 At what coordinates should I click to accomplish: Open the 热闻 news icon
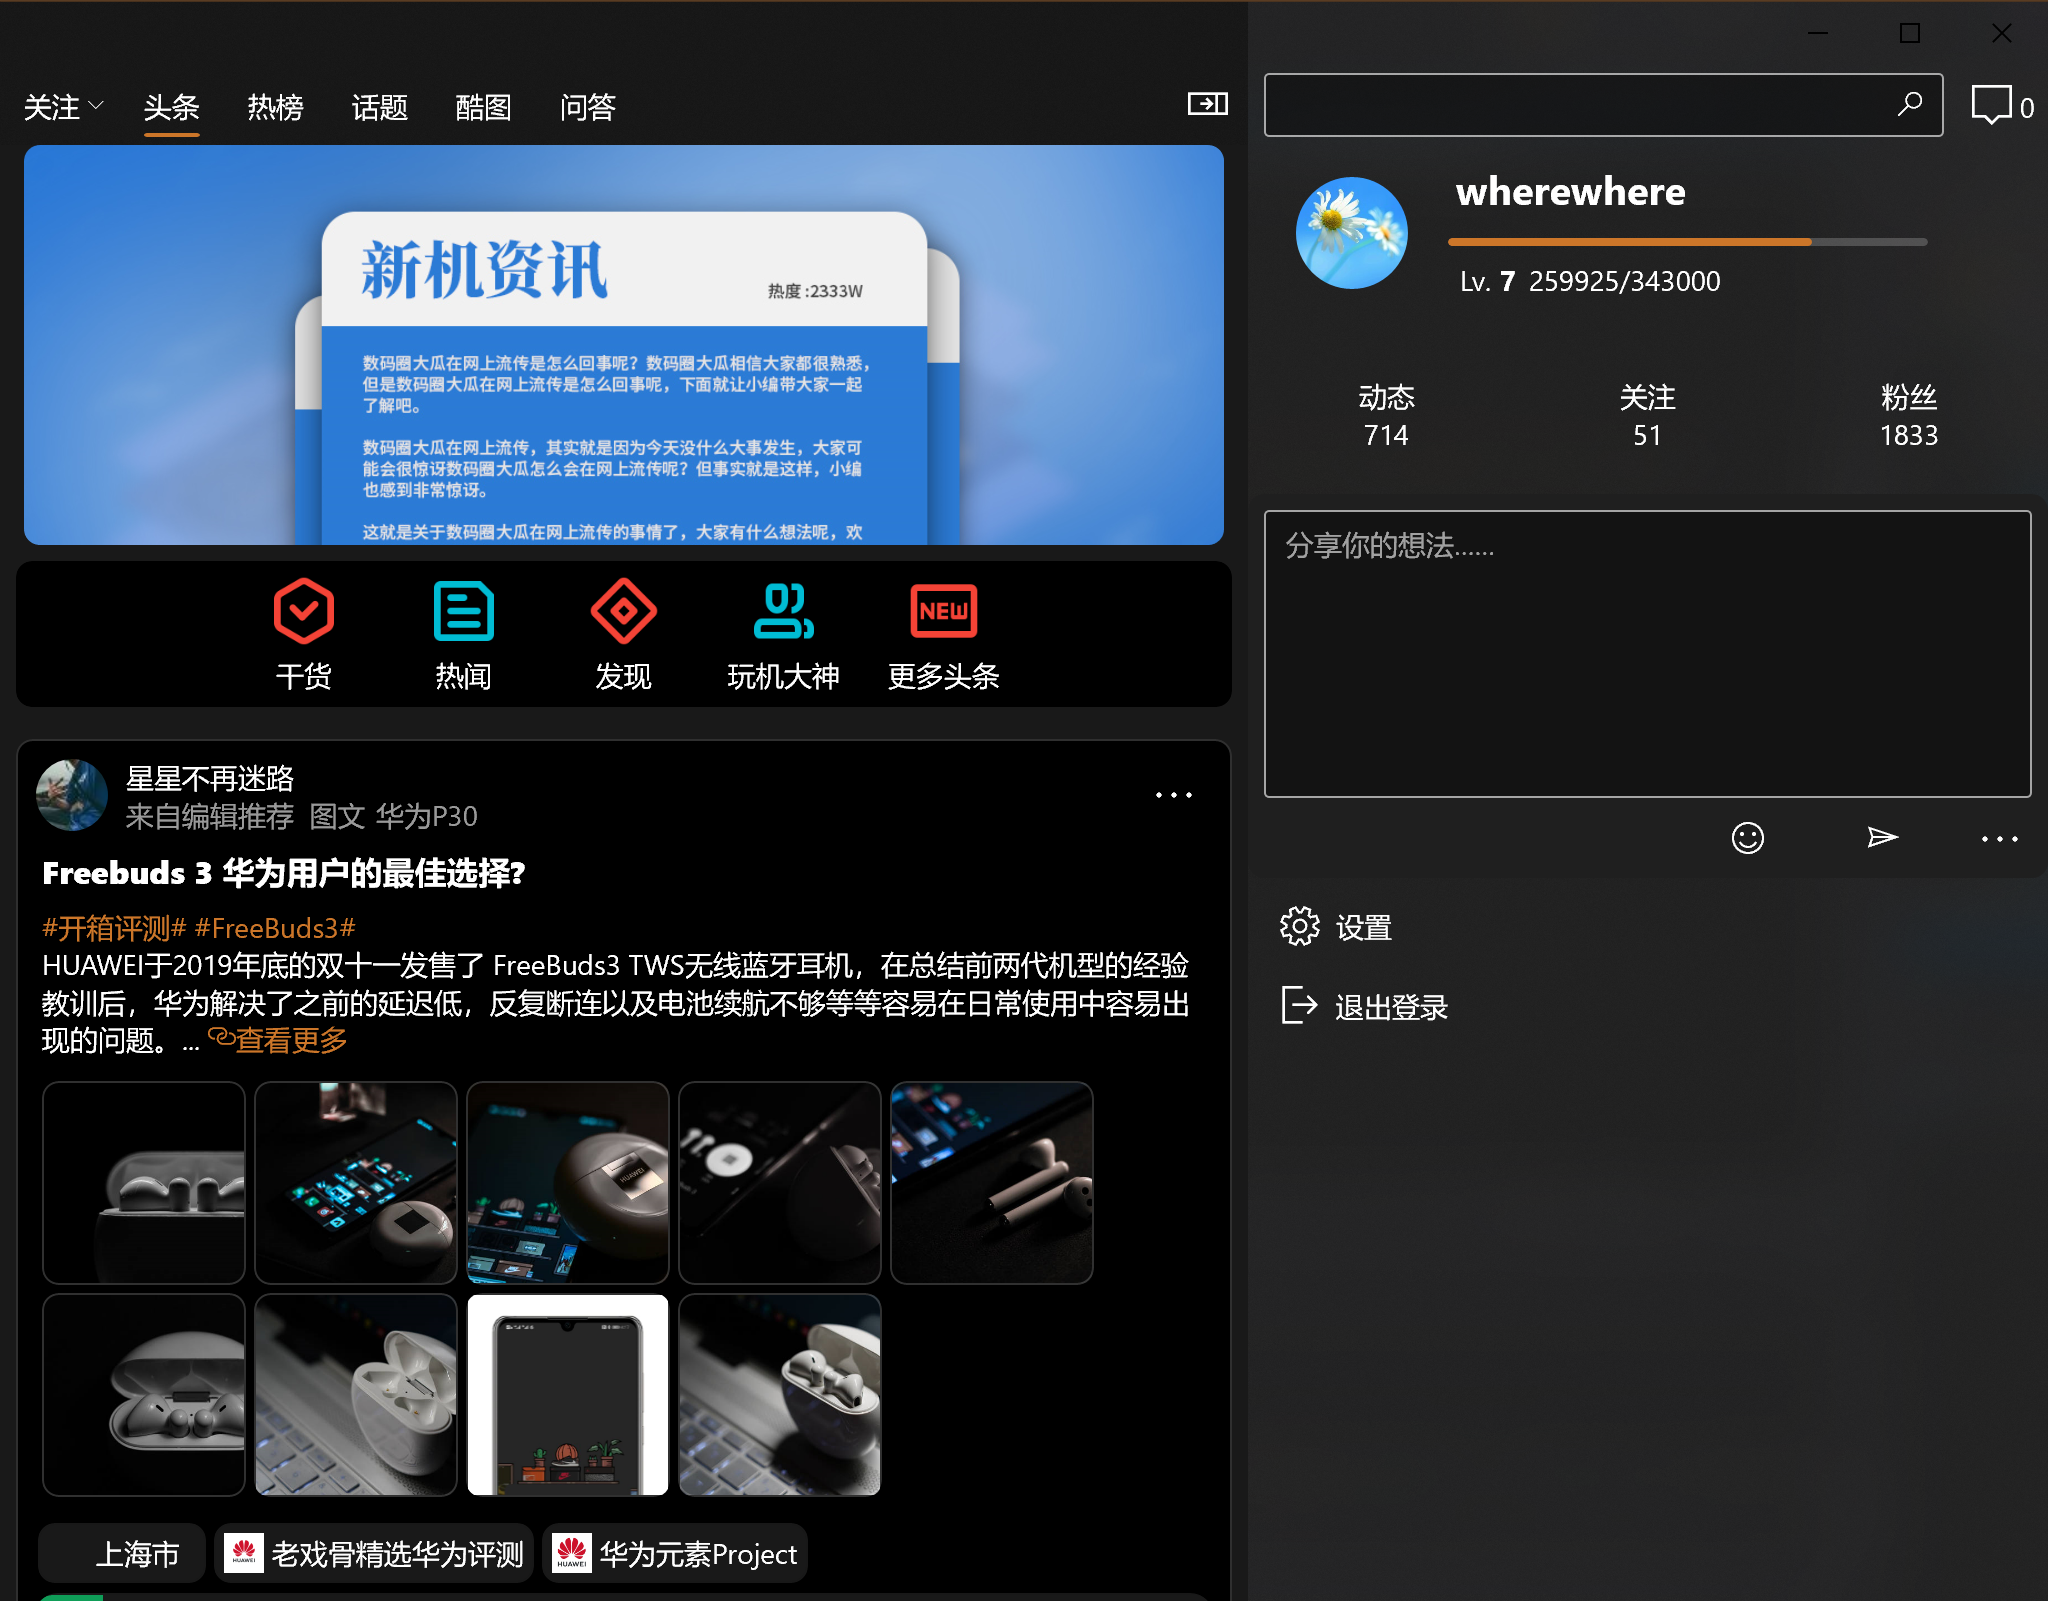click(x=463, y=612)
